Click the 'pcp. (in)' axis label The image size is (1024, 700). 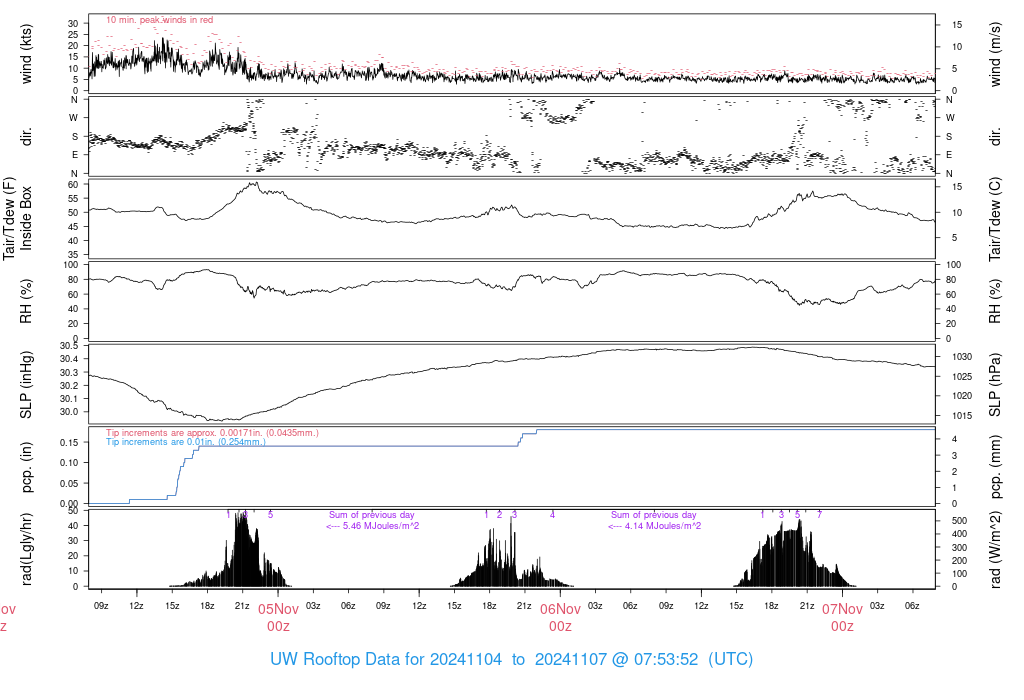coord(26,467)
